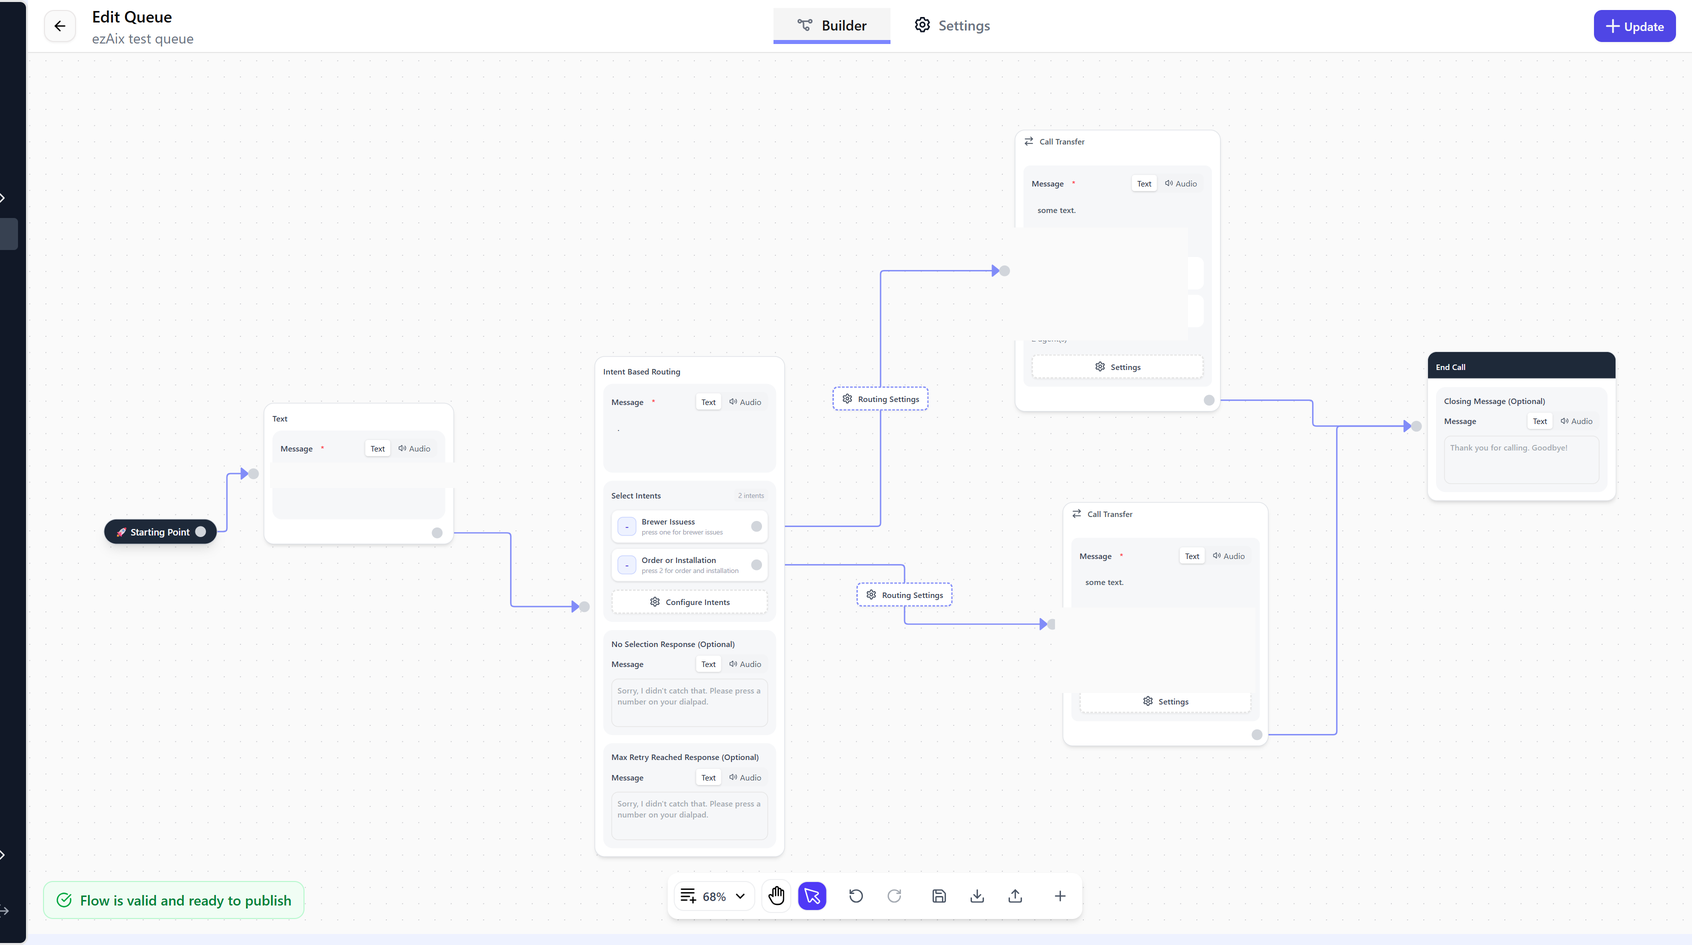Screen dimensions: 1692x945
Task: Undo the last flow change
Action: pyautogui.click(x=856, y=896)
